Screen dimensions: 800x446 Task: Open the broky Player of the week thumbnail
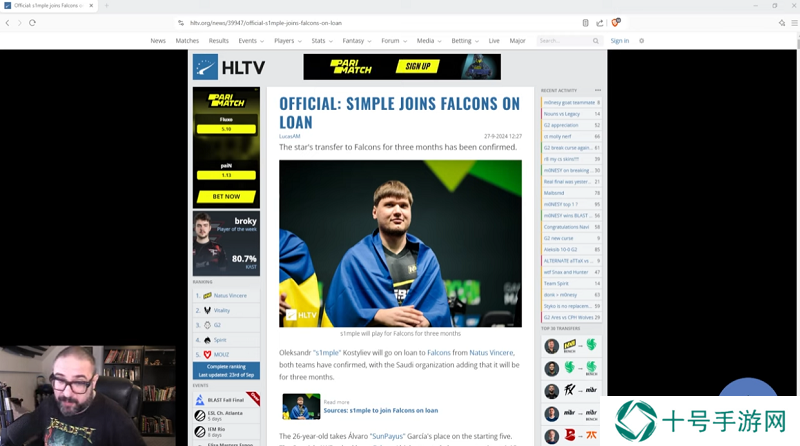pyautogui.click(x=226, y=243)
